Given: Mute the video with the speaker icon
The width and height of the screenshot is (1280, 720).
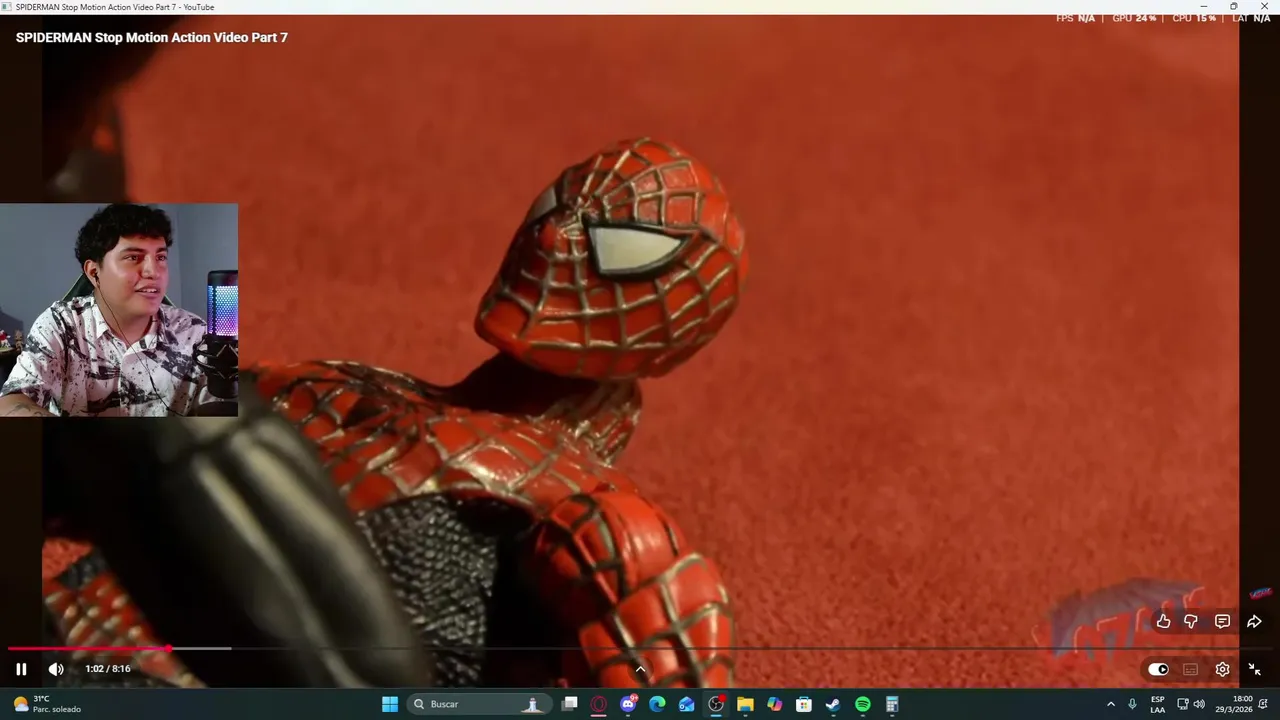Looking at the screenshot, I should [x=56, y=669].
